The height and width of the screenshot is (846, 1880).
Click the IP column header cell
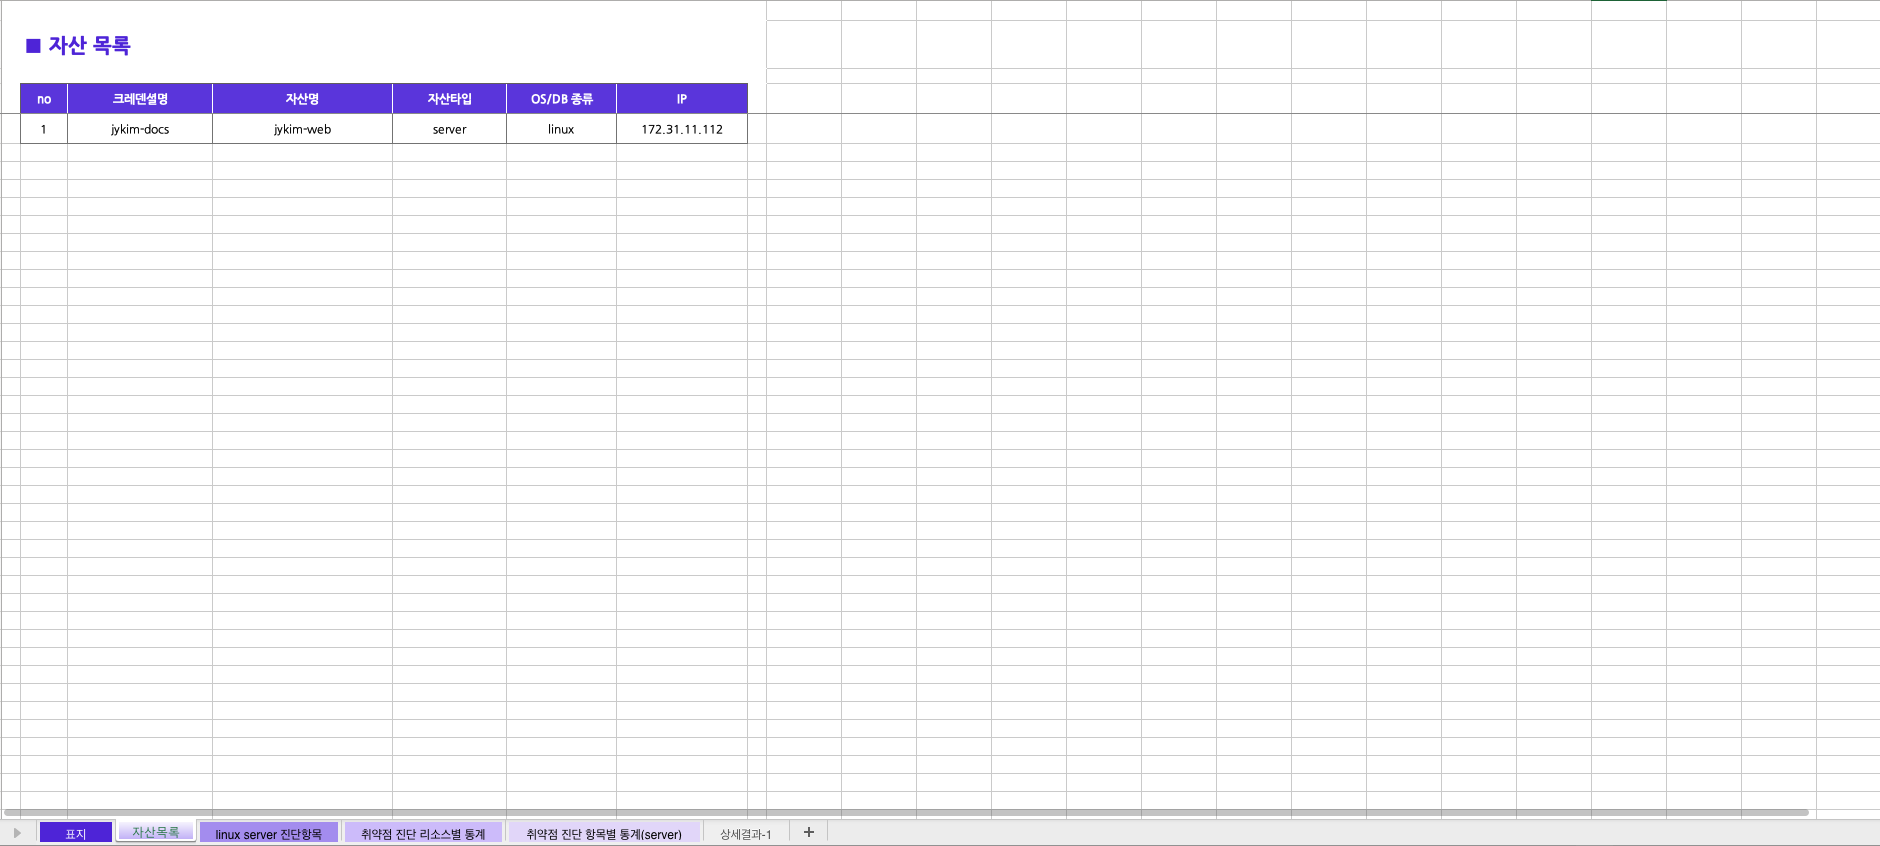[x=681, y=99]
